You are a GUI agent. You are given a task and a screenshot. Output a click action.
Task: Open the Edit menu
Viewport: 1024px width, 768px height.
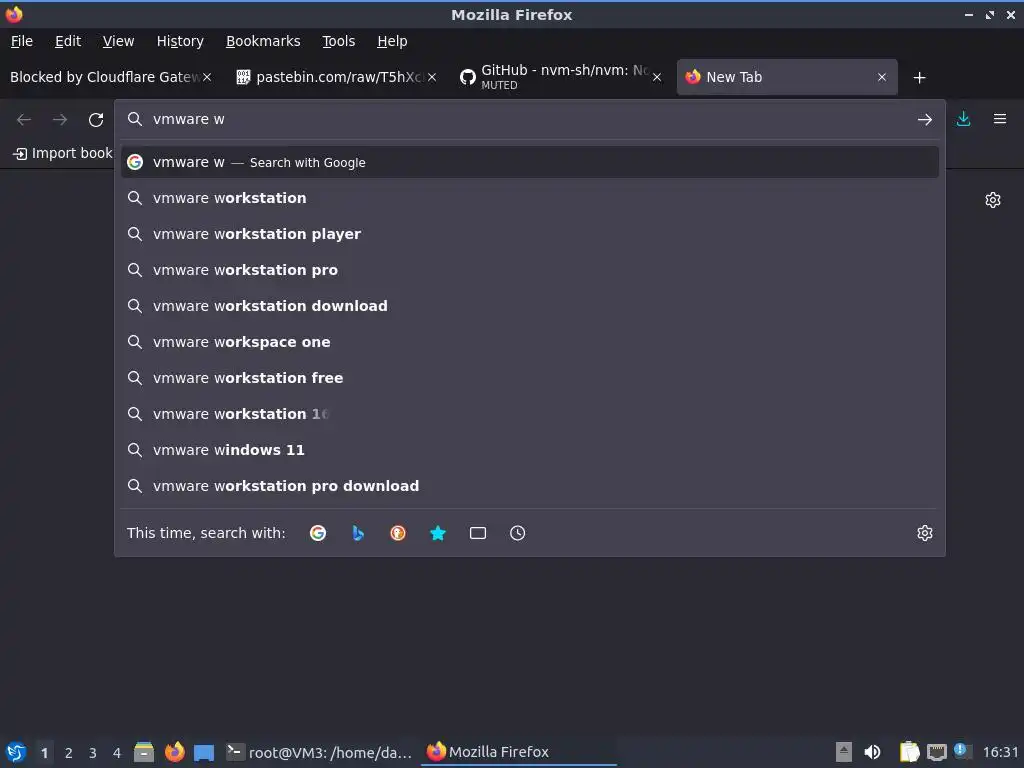[68, 41]
